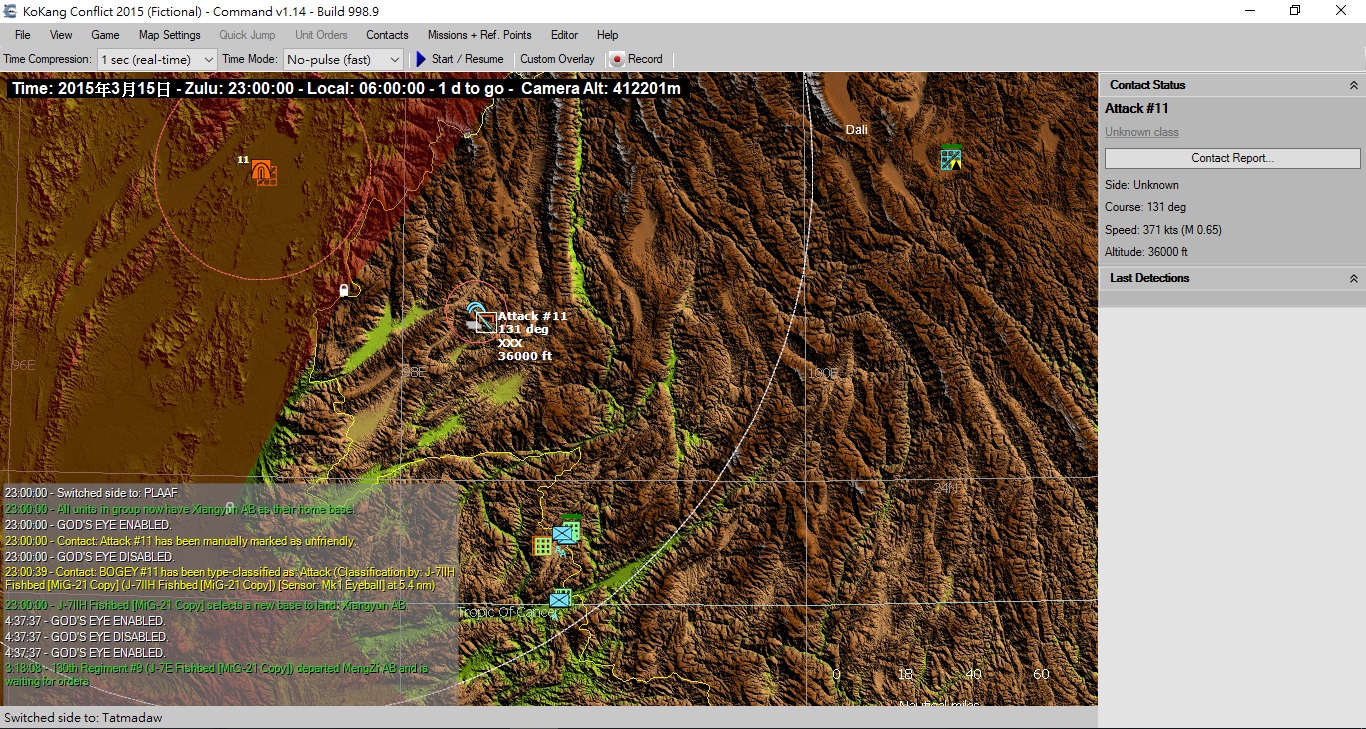Open the Contact Report... button
The width and height of the screenshot is (1366, 729).
tap(1232, 158)
